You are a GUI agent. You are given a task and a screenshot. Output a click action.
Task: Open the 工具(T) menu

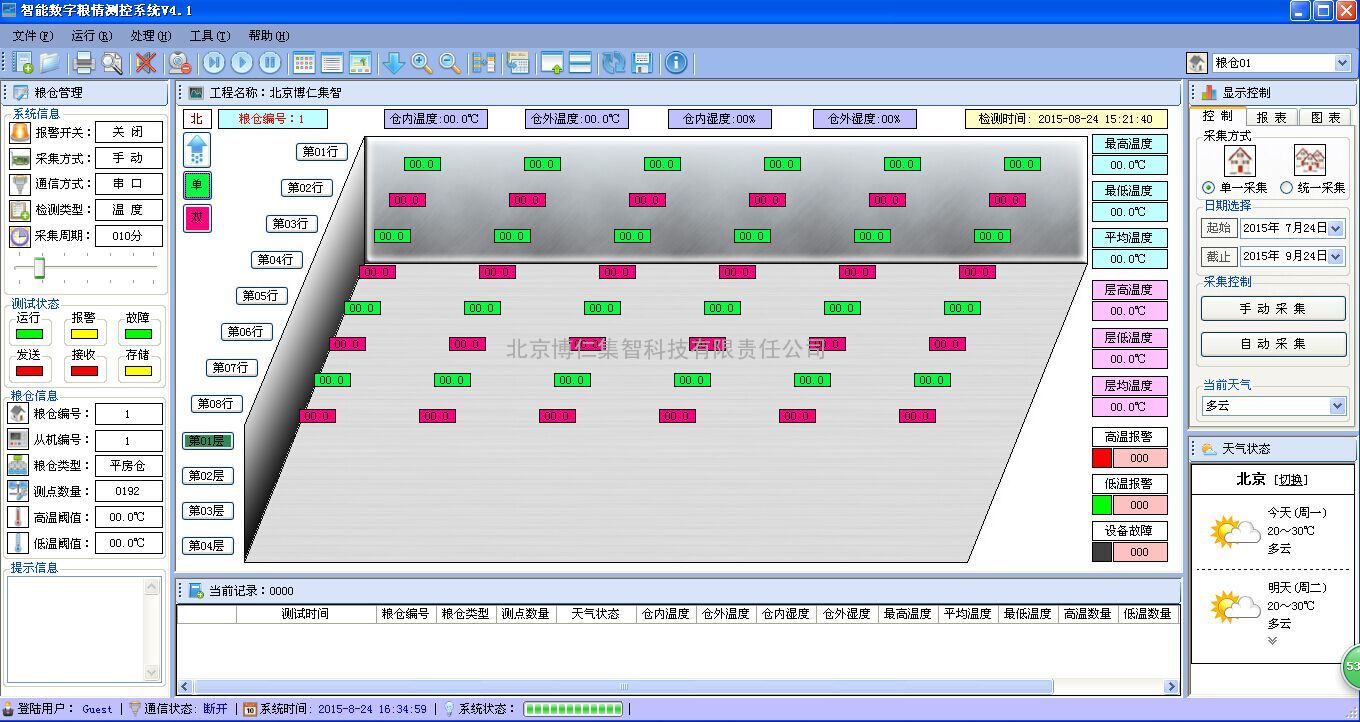point(209,36)
